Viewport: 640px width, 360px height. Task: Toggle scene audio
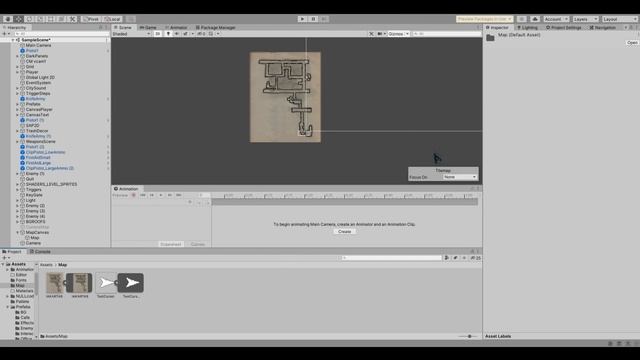tap(177, 34)
